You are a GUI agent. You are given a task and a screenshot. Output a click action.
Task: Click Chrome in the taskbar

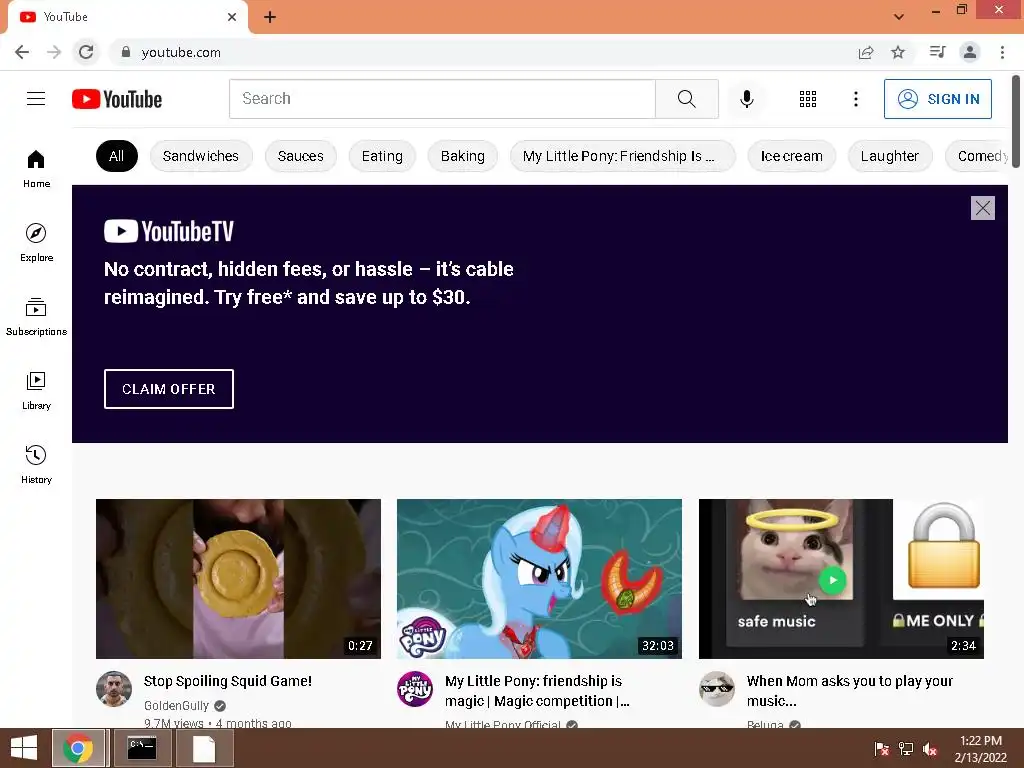[78, 748]
